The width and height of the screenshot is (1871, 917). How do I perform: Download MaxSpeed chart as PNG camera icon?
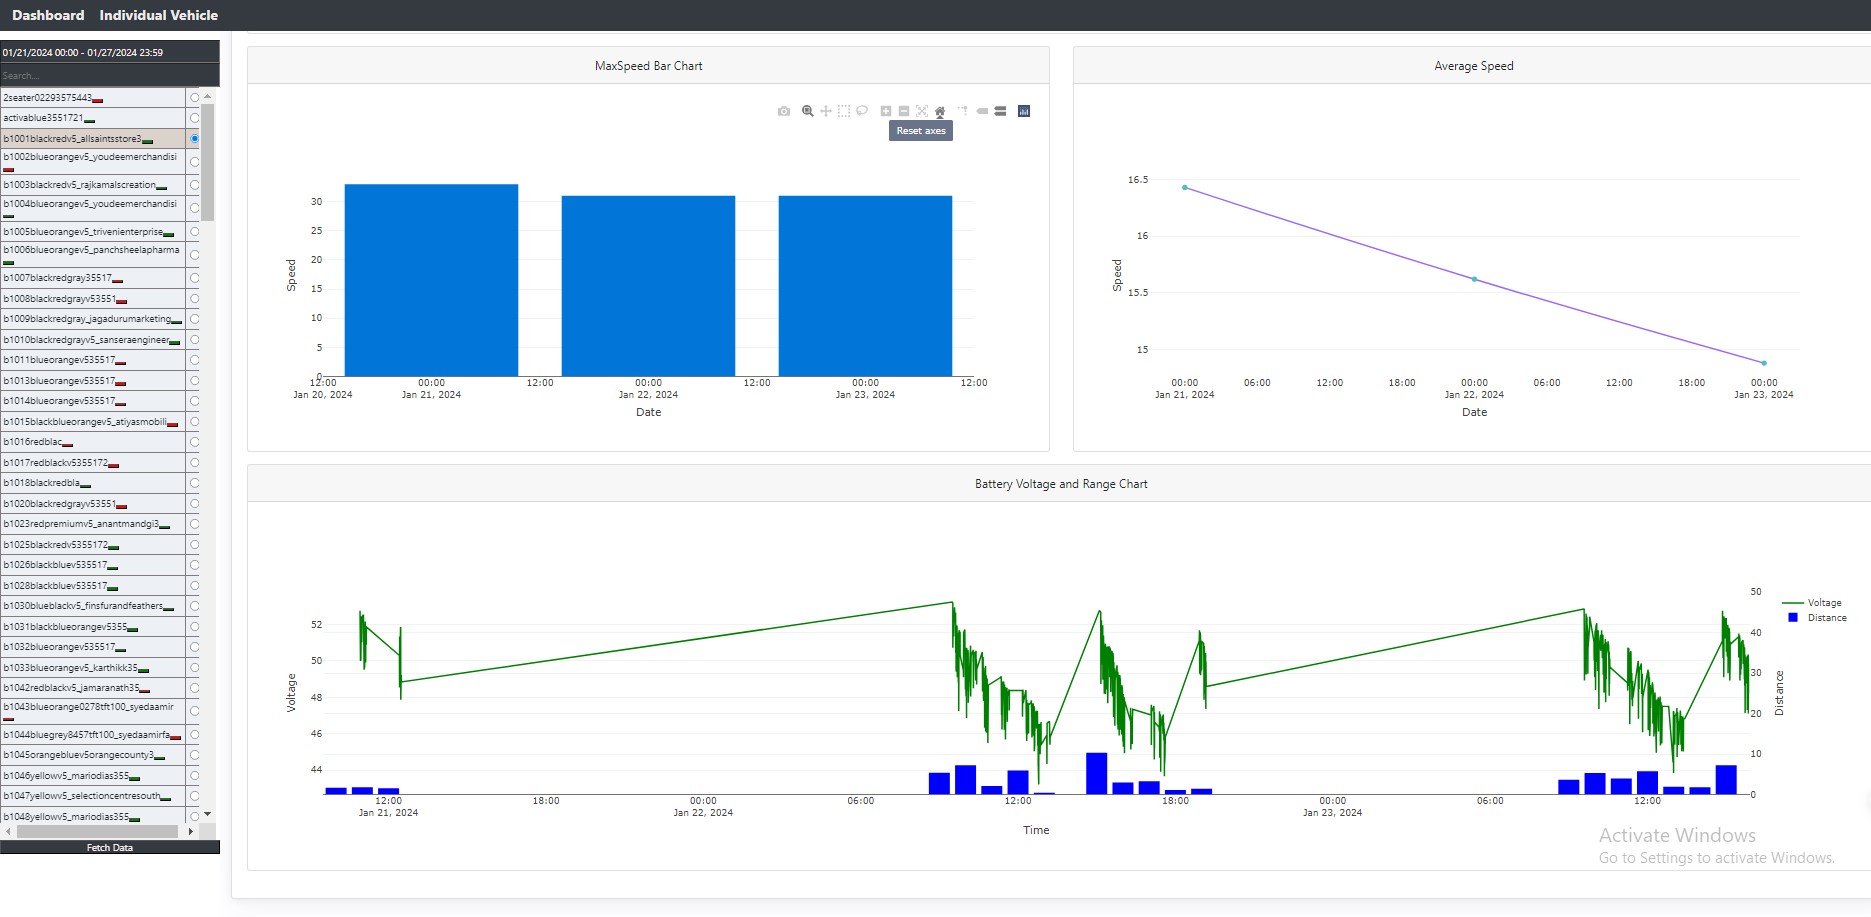click(783, 111)
